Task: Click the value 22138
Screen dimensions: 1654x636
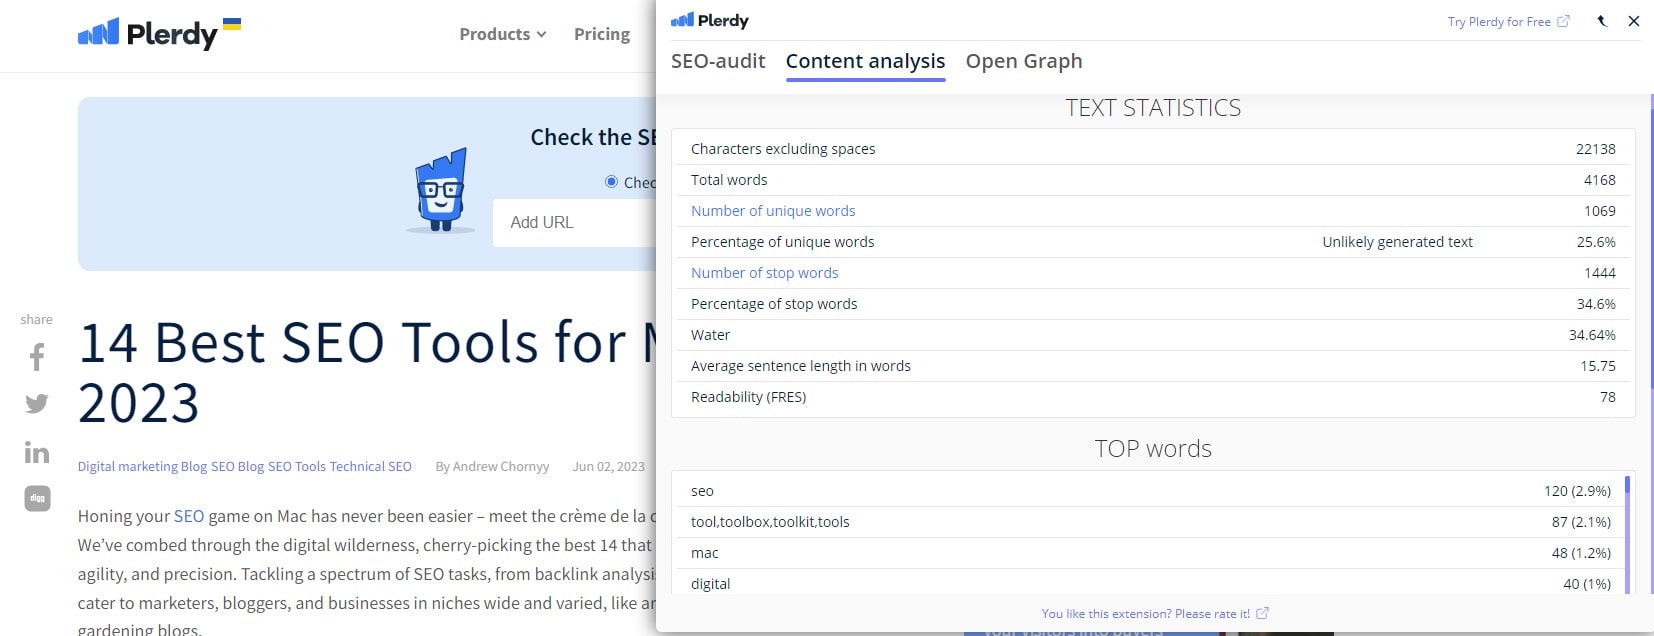Action: pos(1596,149)
